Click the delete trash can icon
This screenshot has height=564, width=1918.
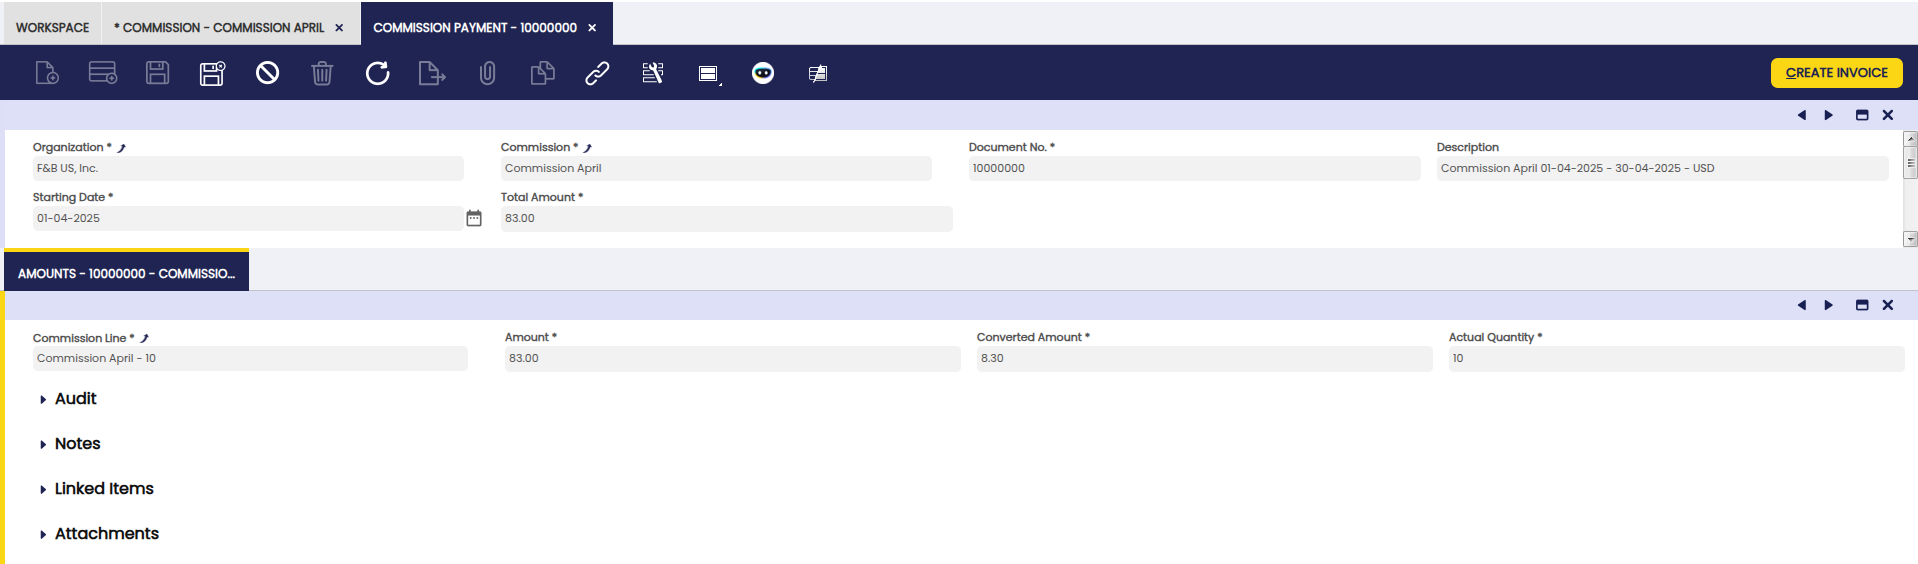tap(322, 73)
